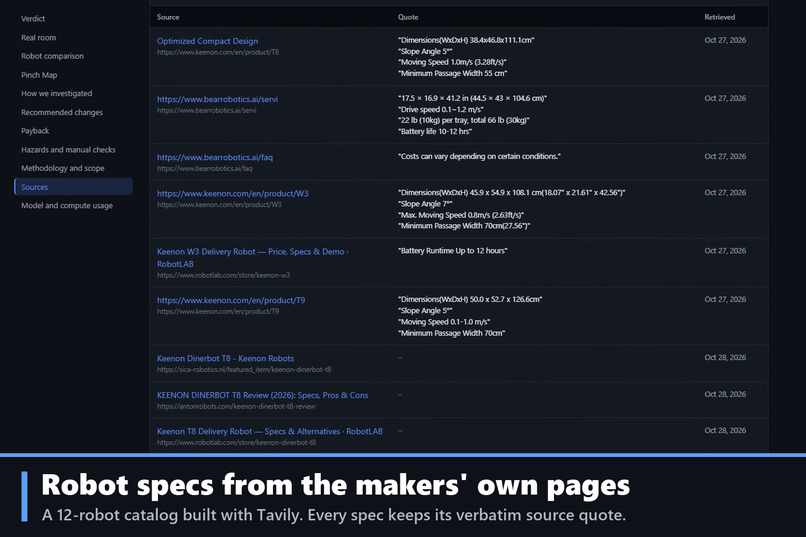The width and height of the screenshot is (806, 537).
Task: Click the quote 'Moving Speed 0.1-1.0 m/s'
Action: tap(444, 322)
